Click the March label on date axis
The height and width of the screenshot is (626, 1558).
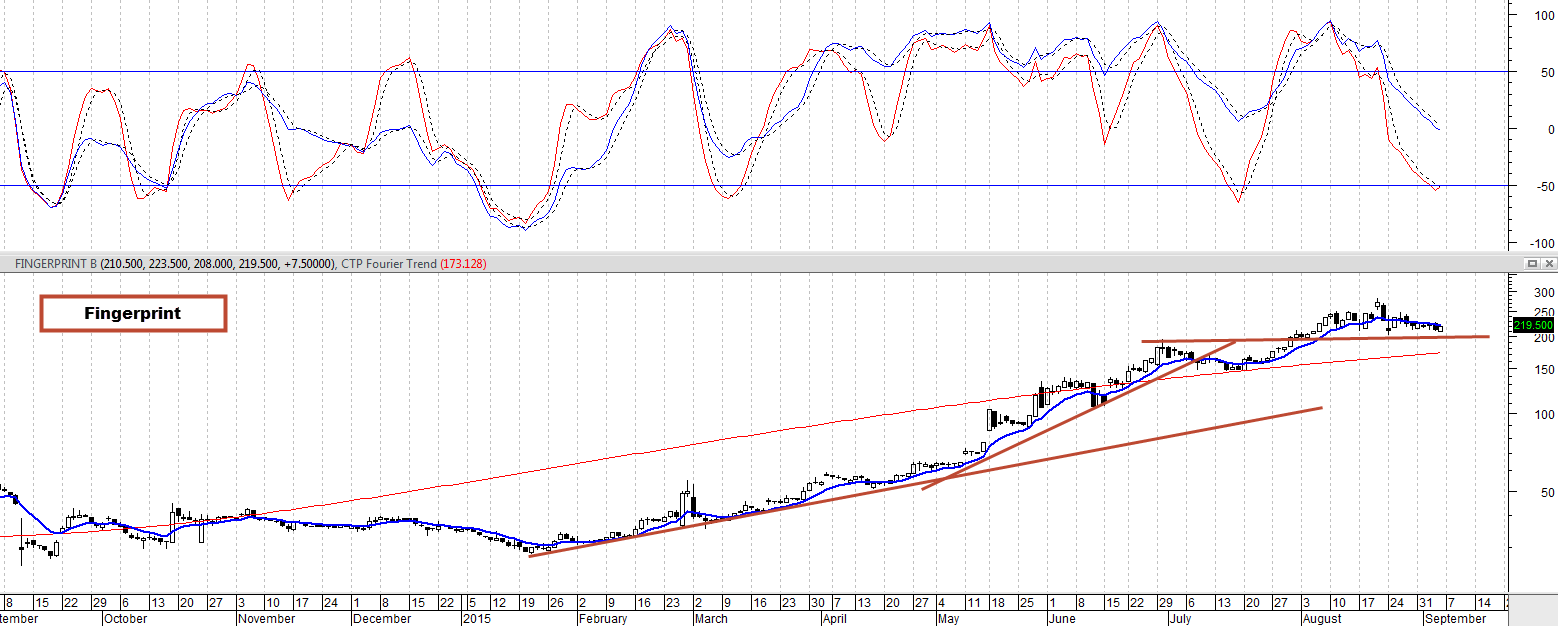point(711,619)
